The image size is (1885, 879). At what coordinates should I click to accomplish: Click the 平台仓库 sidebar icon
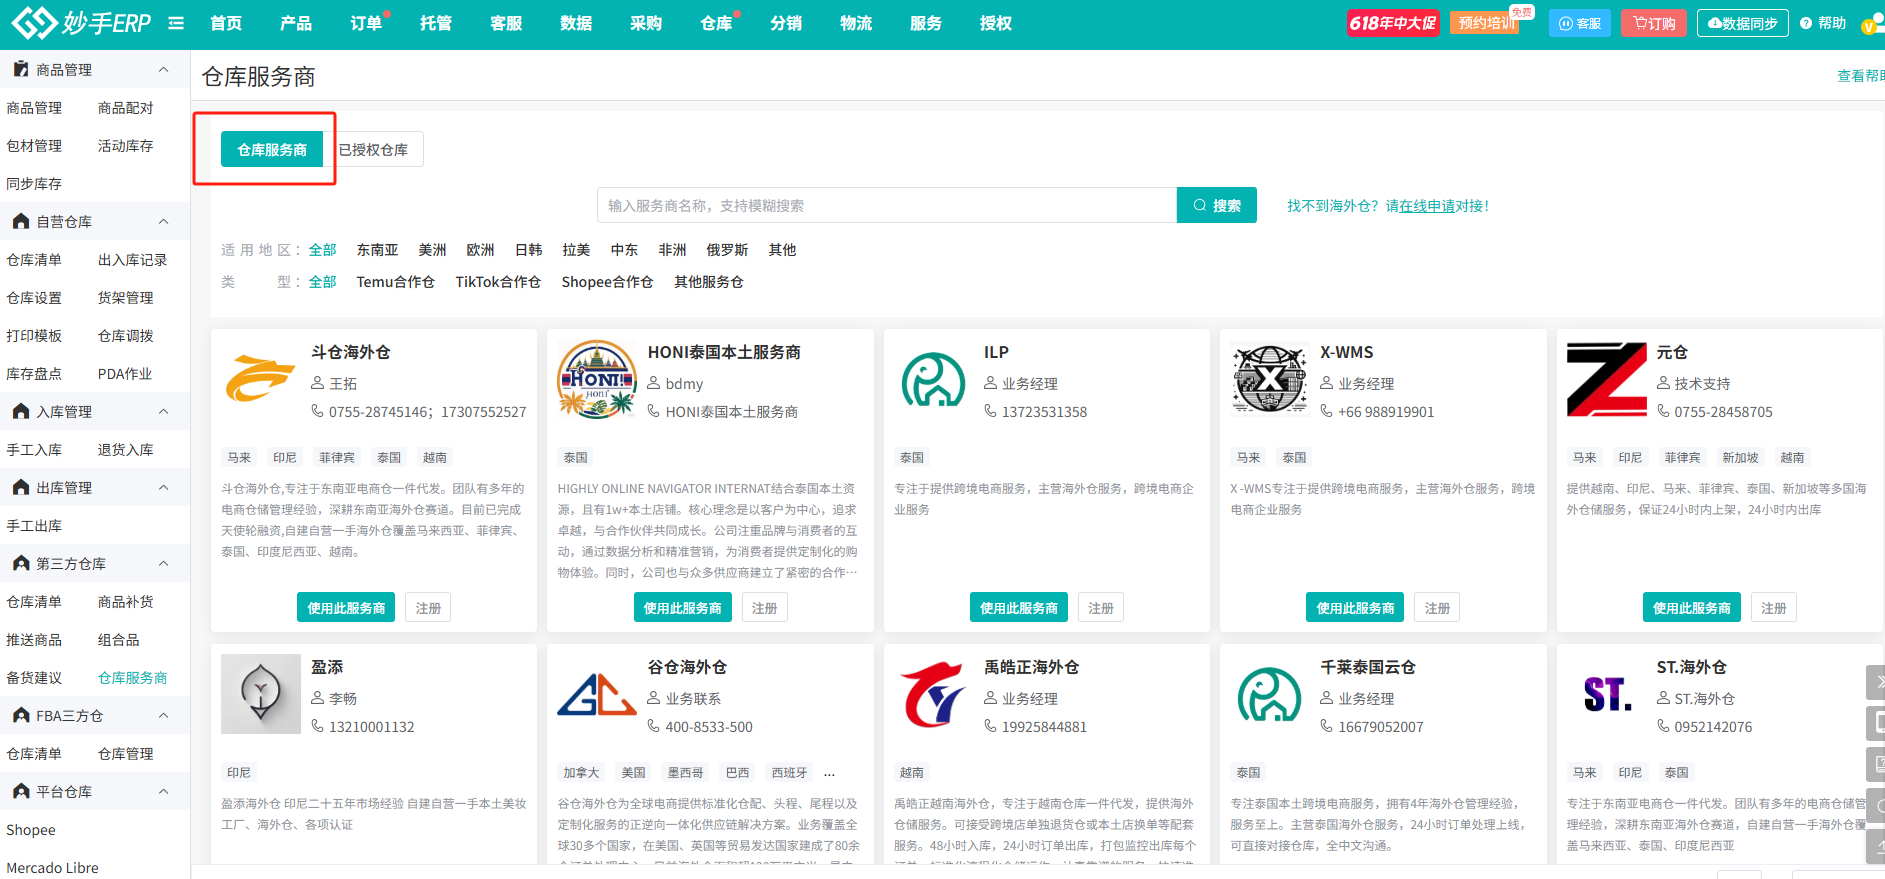20,791
